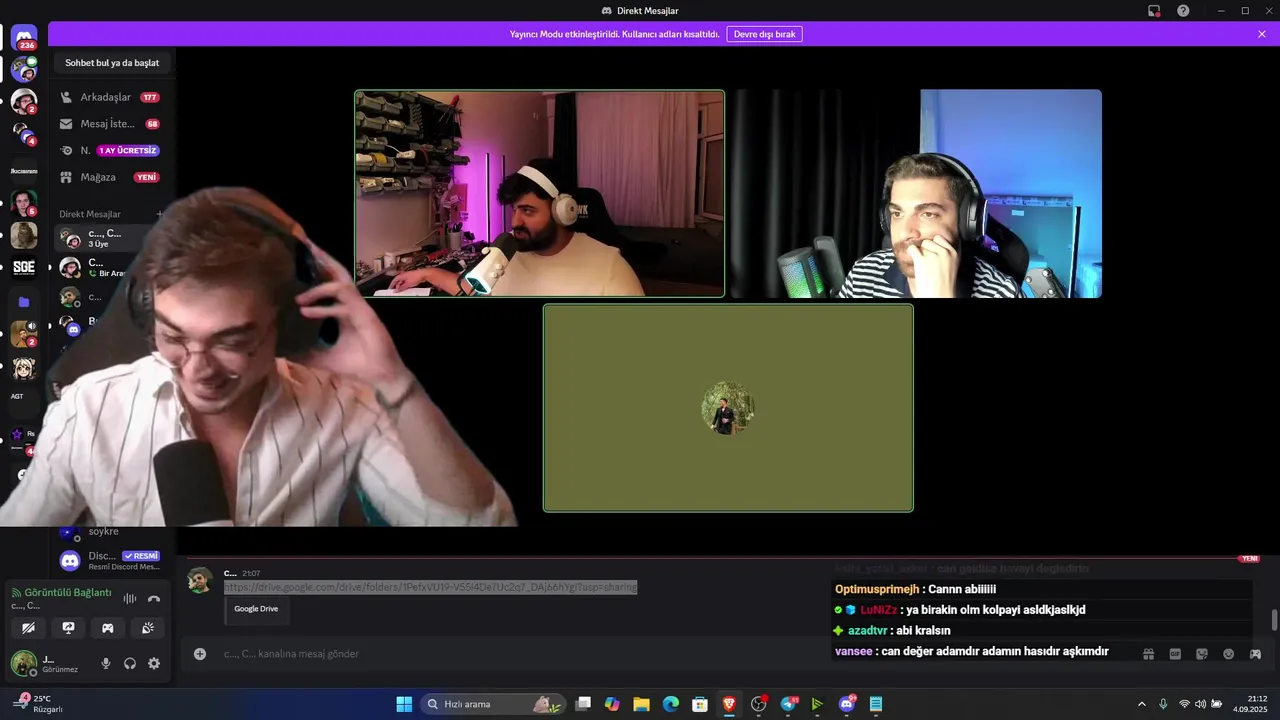Open Discord home Direct Messages icon
1280x720 pixels.
coord(24,38)
